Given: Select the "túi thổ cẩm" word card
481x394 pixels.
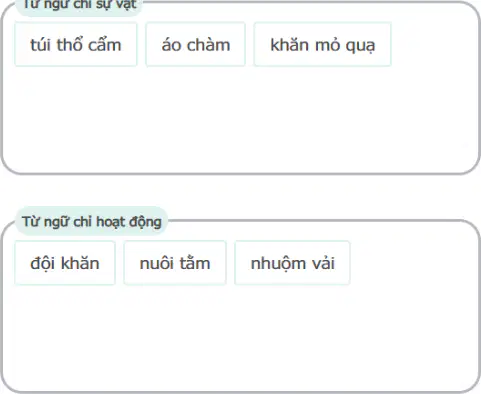Looking at the screenshot, I should 76,44.
